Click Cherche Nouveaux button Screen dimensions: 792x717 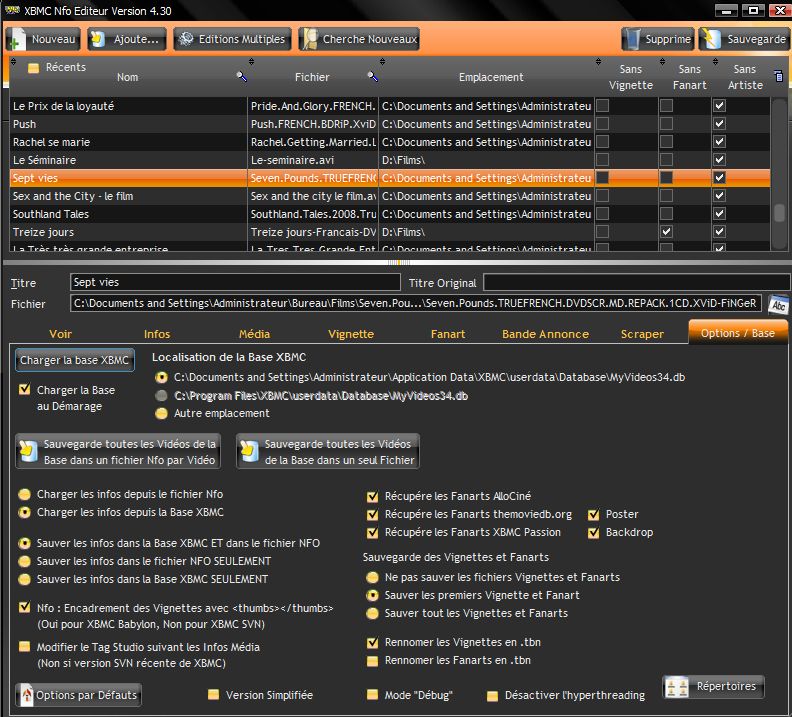pos(359,39)
